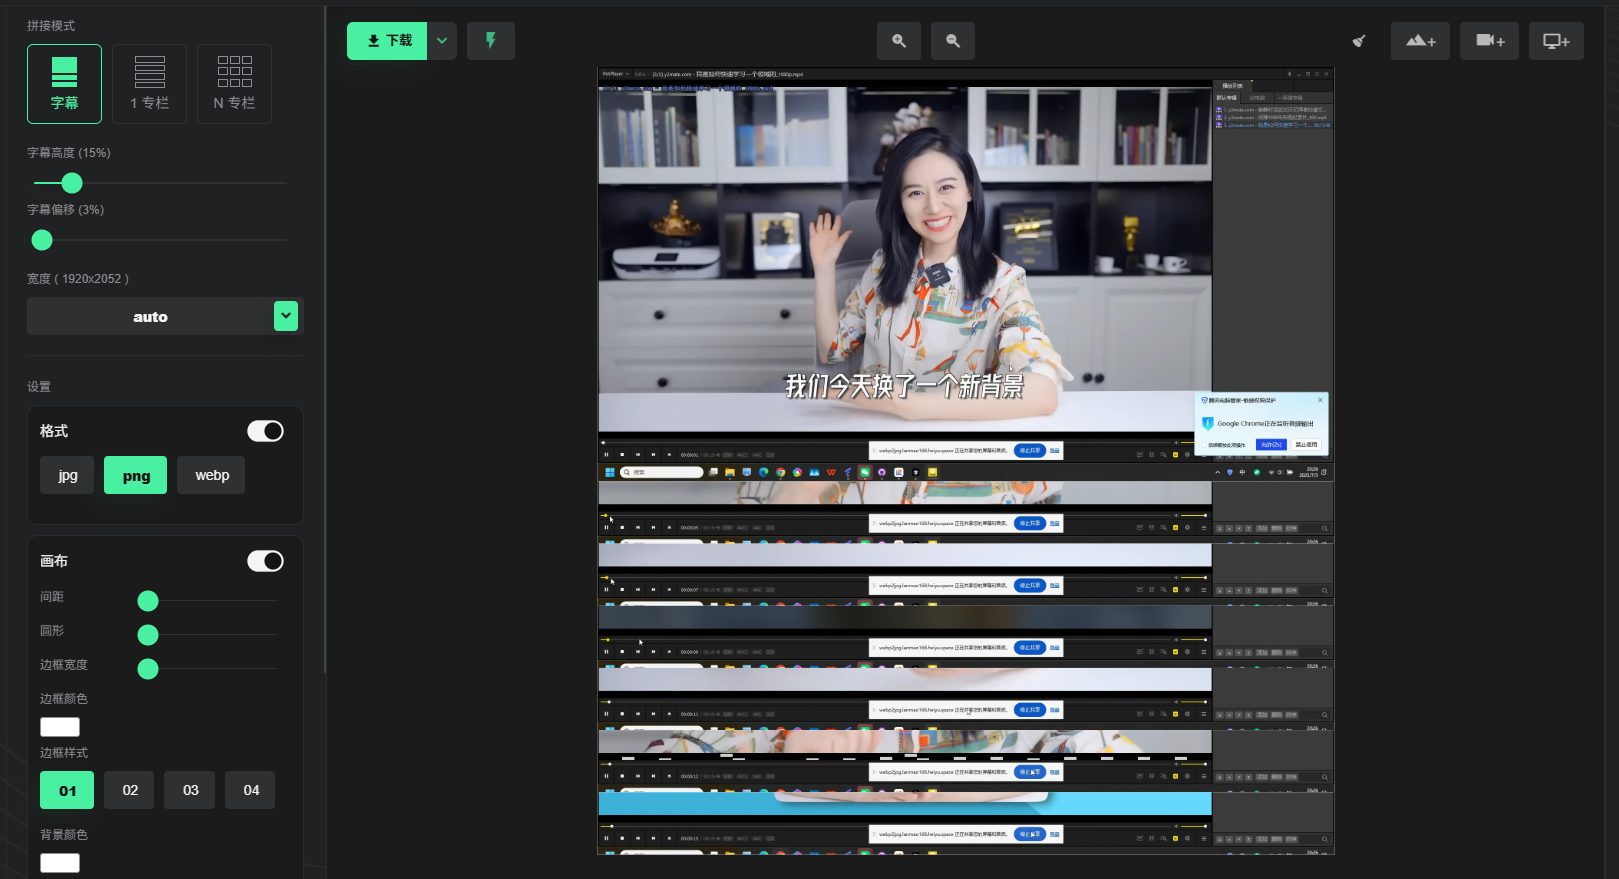Choose png output format
1619x879 pixels.
point(136,475)
